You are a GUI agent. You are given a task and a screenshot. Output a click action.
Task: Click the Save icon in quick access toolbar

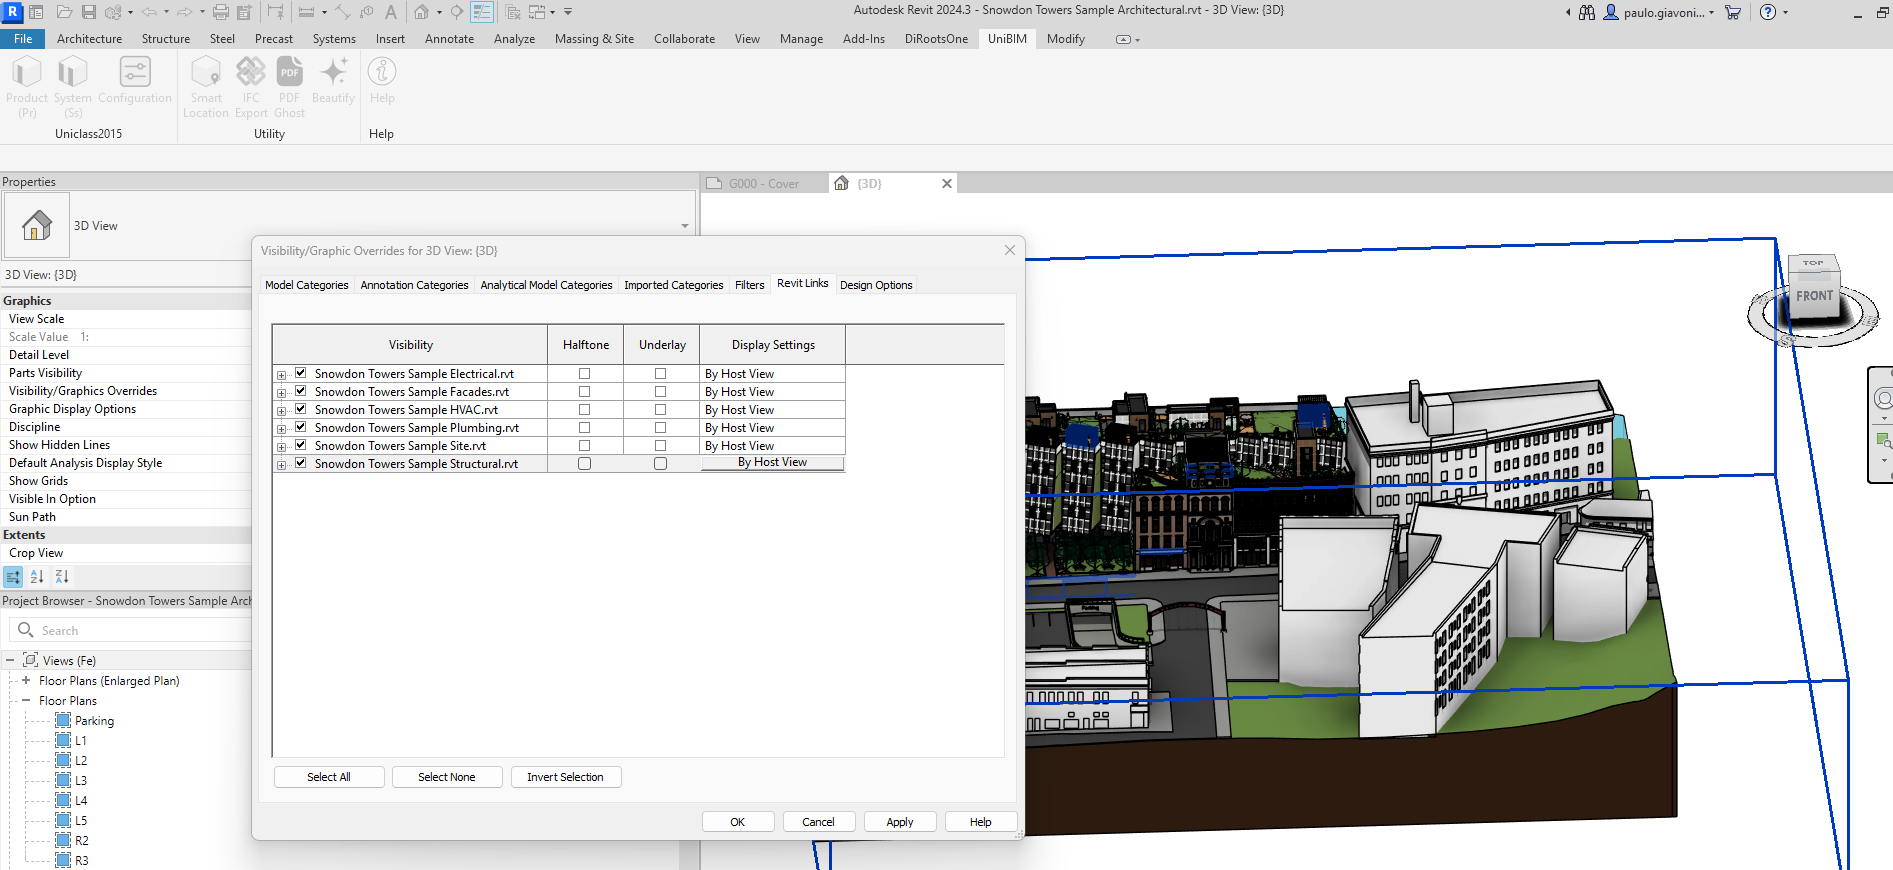[89, 12]
